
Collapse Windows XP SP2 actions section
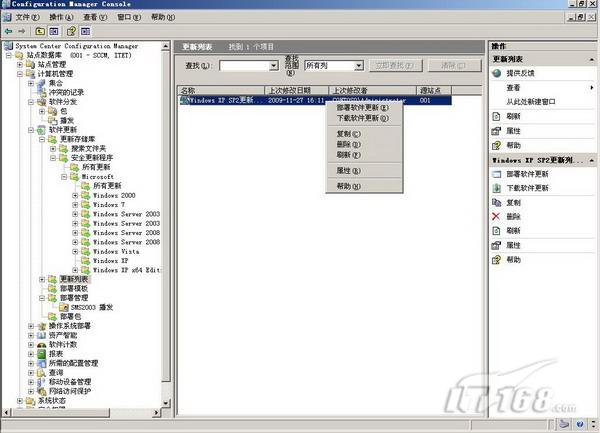[x=592, y=160]
